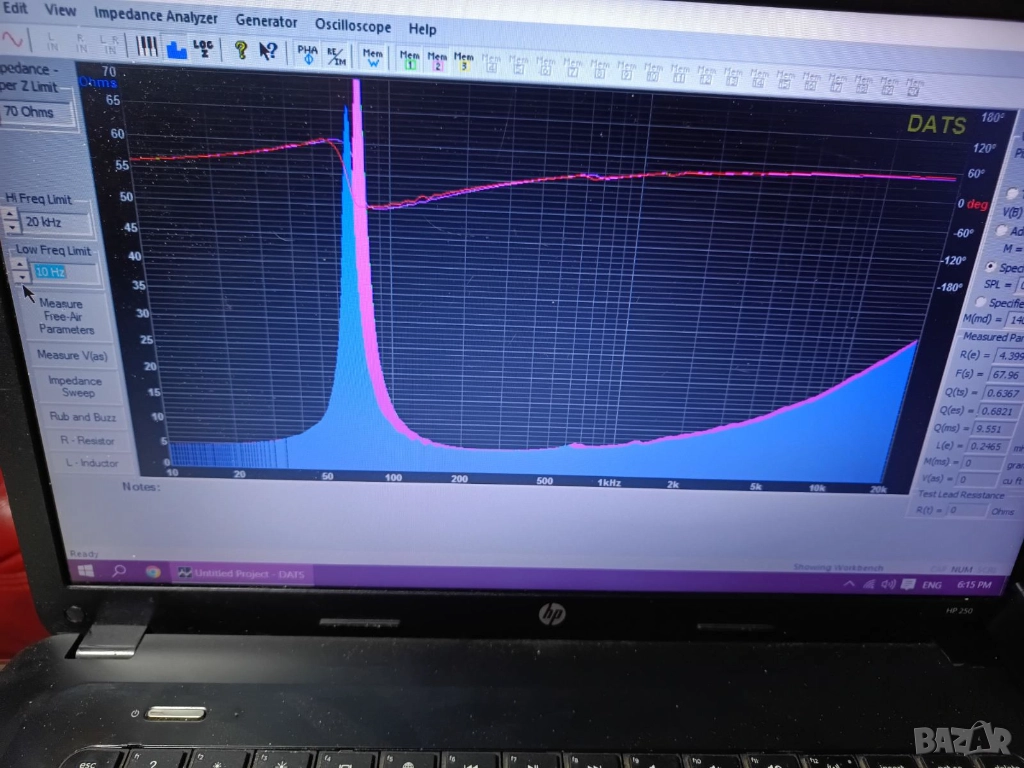1024x768 pixels.
Task: Open help with the yellow question mark
Action: [x=240, y=50]
